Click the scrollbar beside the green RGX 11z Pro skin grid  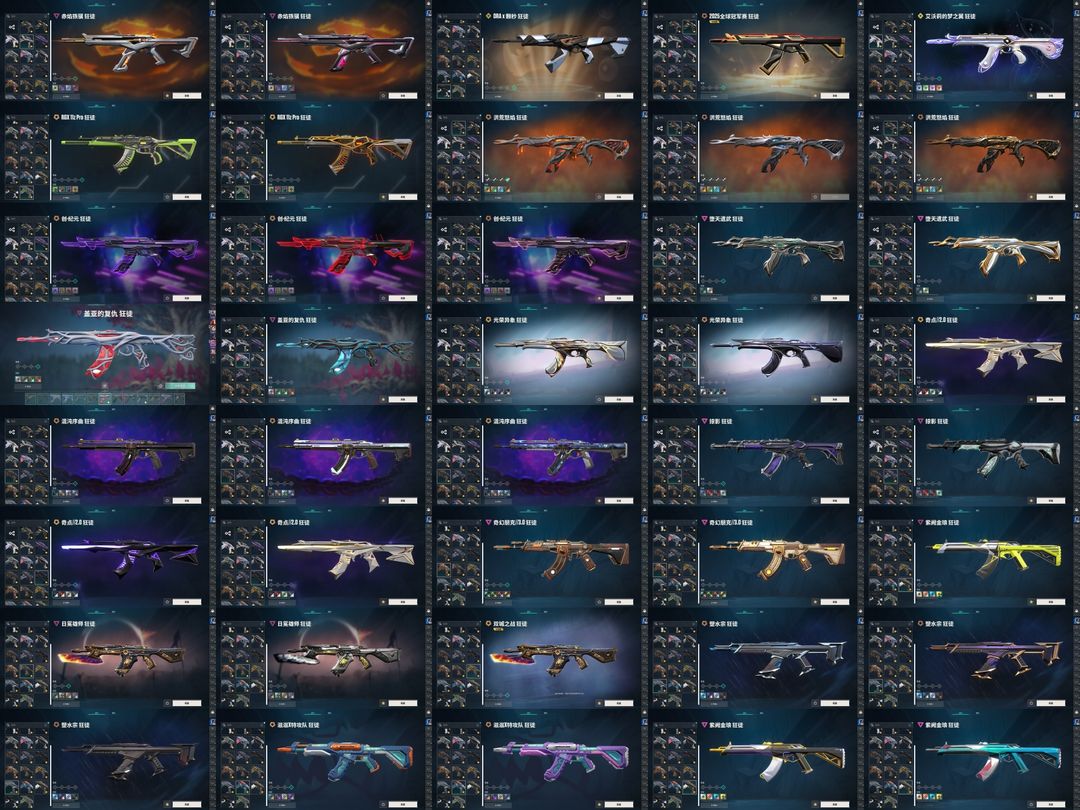point(50,169)
